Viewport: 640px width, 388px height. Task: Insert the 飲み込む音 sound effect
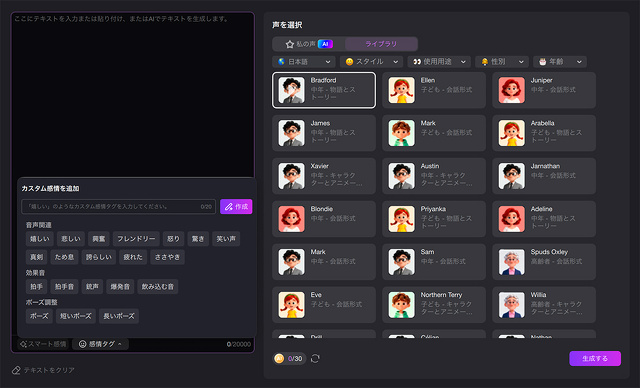click(x=158, y=287)
